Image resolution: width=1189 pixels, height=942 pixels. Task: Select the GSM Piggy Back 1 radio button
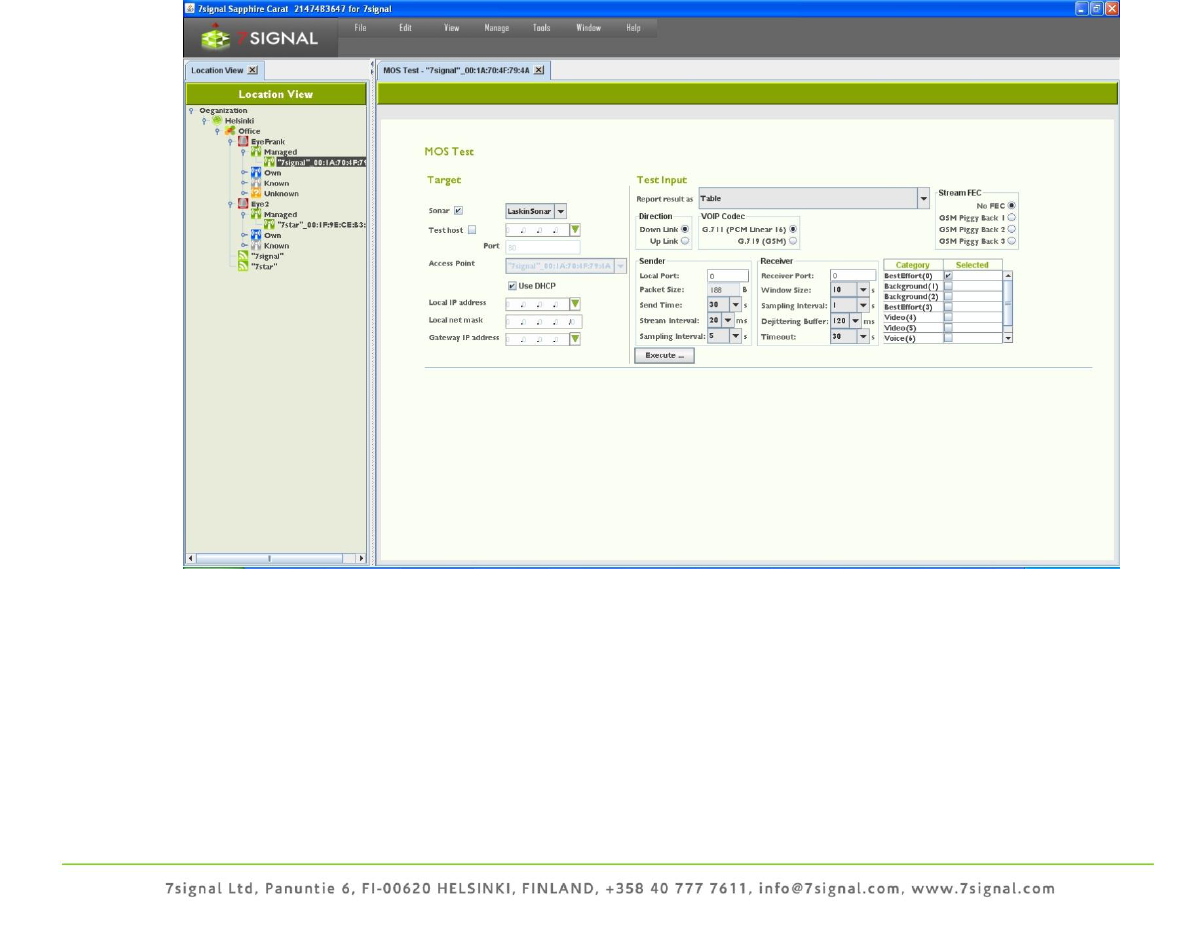point(1012,218)
